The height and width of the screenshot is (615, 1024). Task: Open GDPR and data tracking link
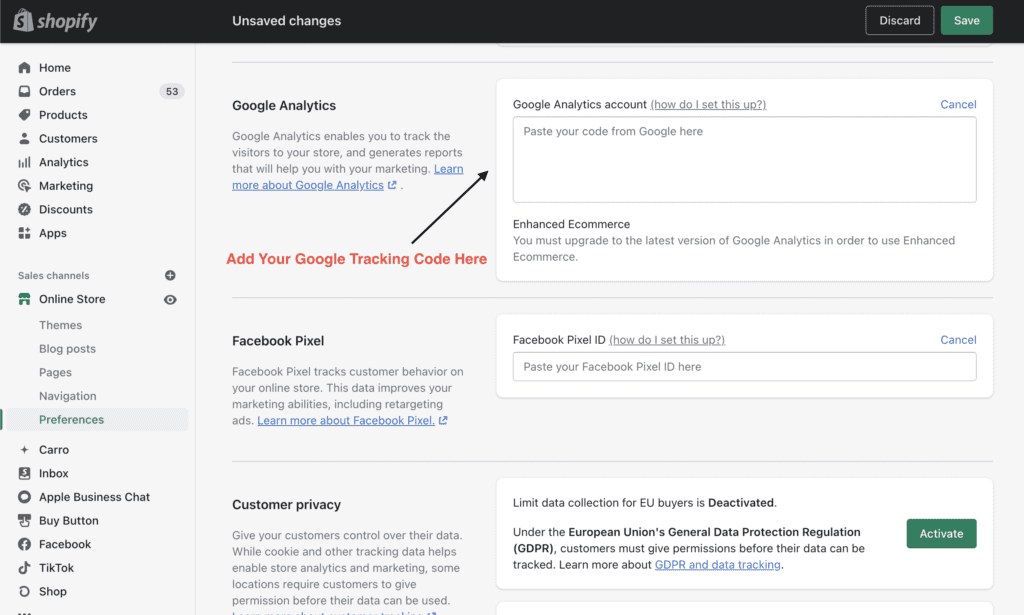point(718,565)
